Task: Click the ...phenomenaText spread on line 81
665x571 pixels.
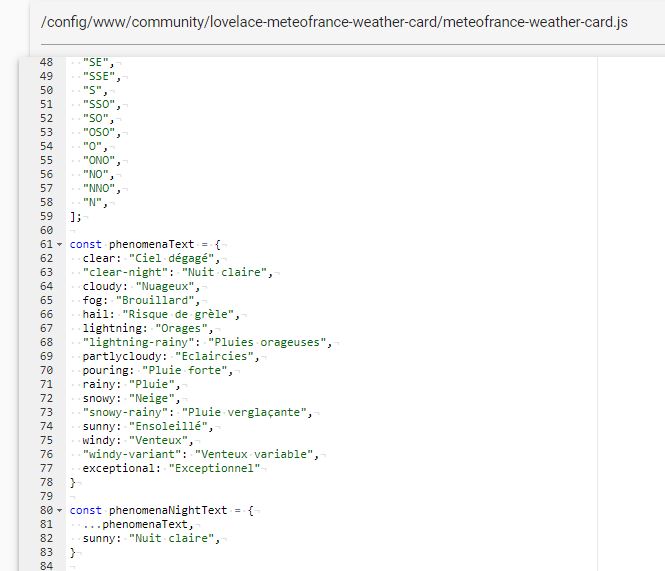Action: pos(135,524)
